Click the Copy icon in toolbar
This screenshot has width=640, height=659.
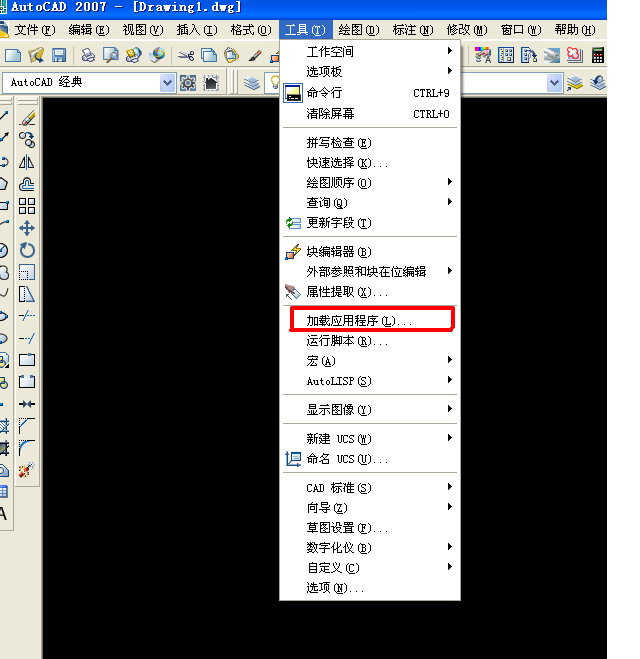(x=209, y=55)
